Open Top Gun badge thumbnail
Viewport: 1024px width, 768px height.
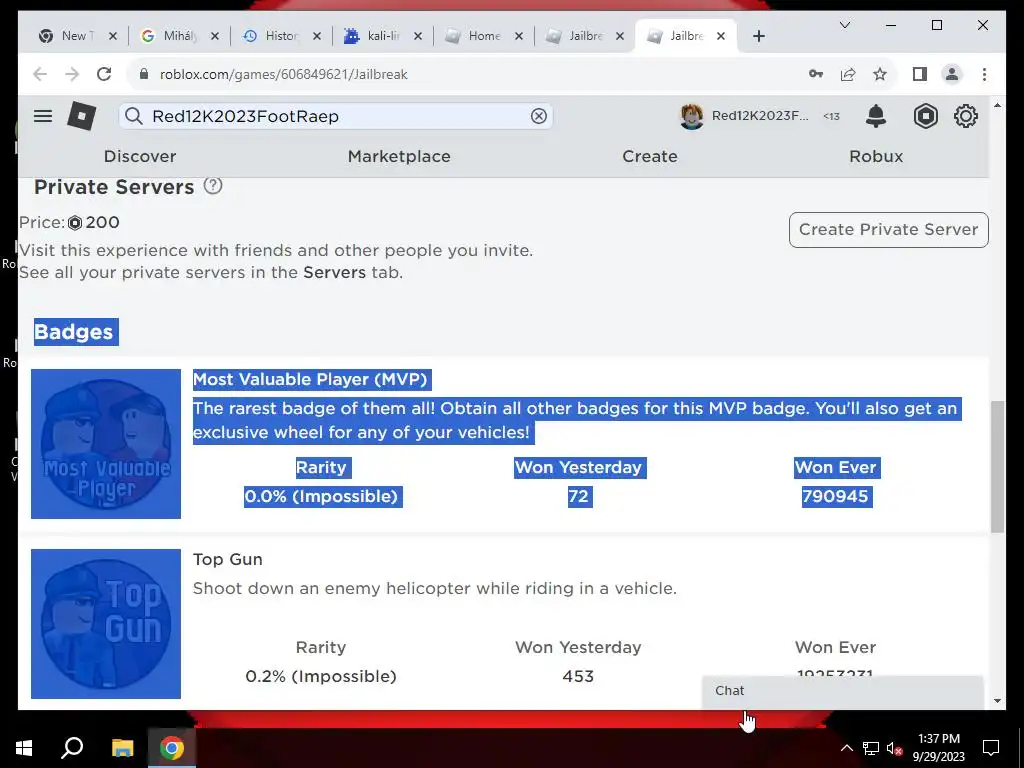[x=106, y=624]
